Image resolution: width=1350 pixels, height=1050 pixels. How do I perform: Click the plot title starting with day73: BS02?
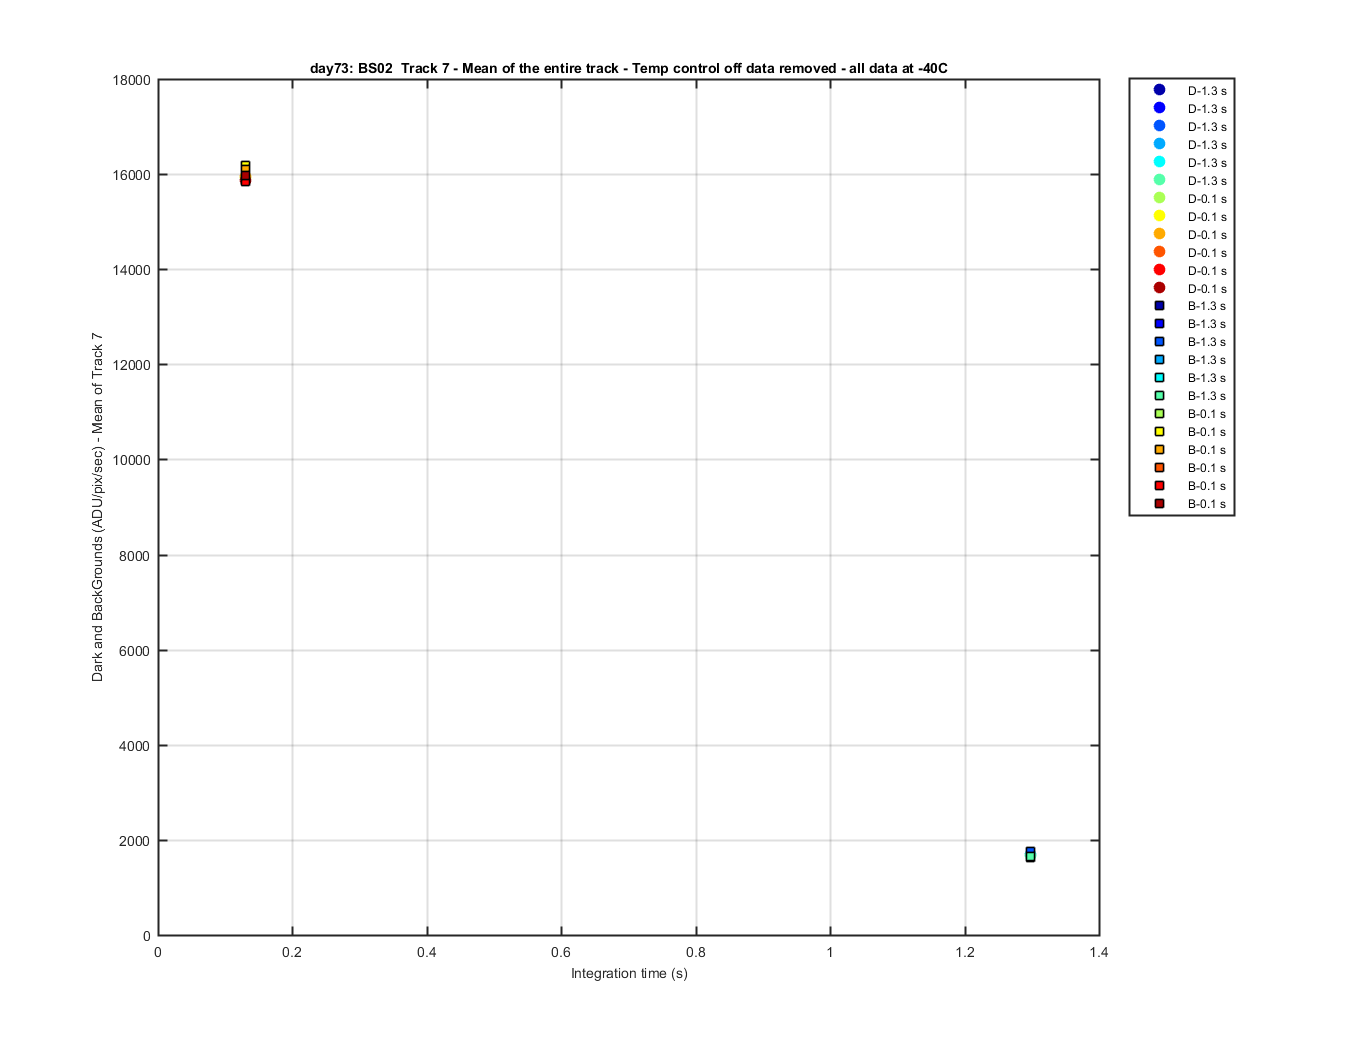click(x=628, y=68)
